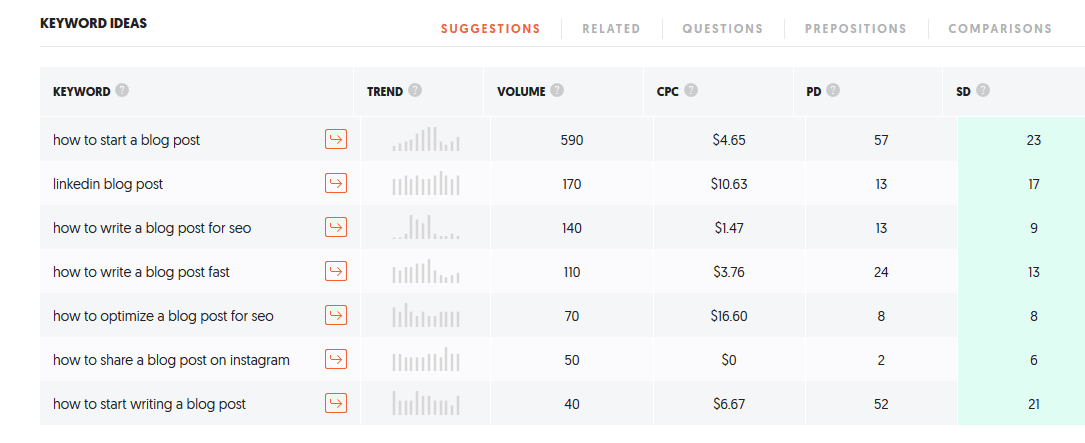
Task: Click help icon beside CPC header
Action: point(691,91)
